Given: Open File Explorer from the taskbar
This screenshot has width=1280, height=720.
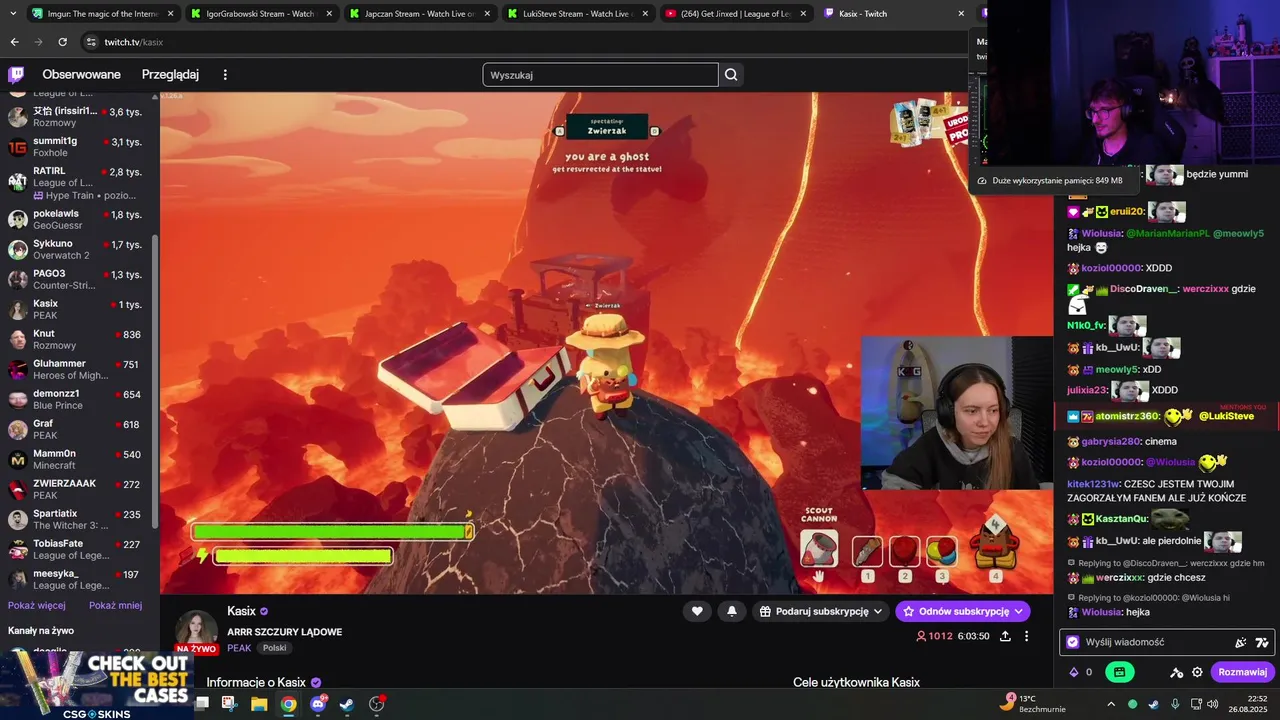Looking at the screenshot, I should click(x=259, y=704).
